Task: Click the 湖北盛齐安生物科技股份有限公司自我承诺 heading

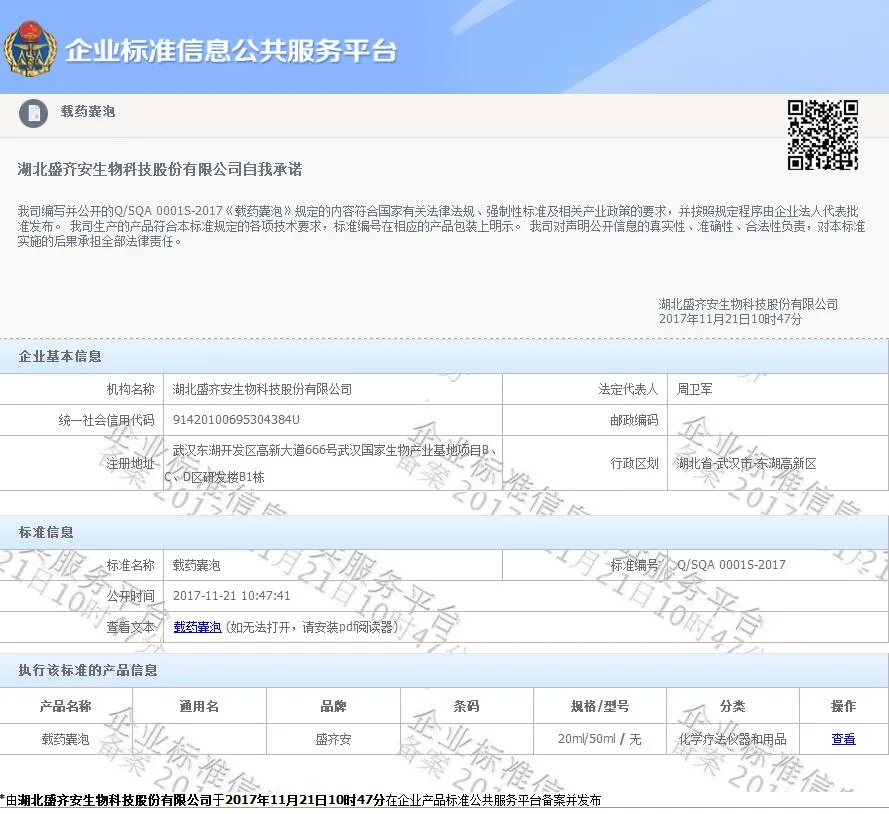Action: (160, 169)
